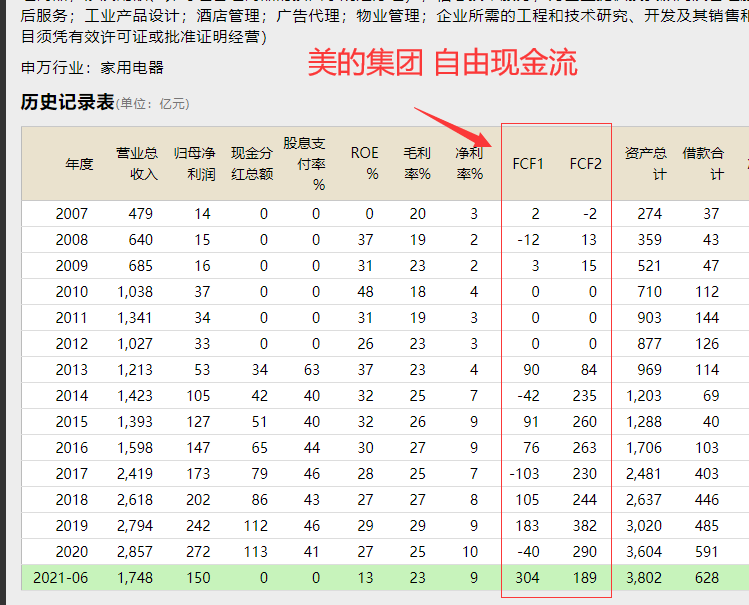Select the 2021-06 row label
Viewport: 749px width, 605px height.
(x=61, y=578)
